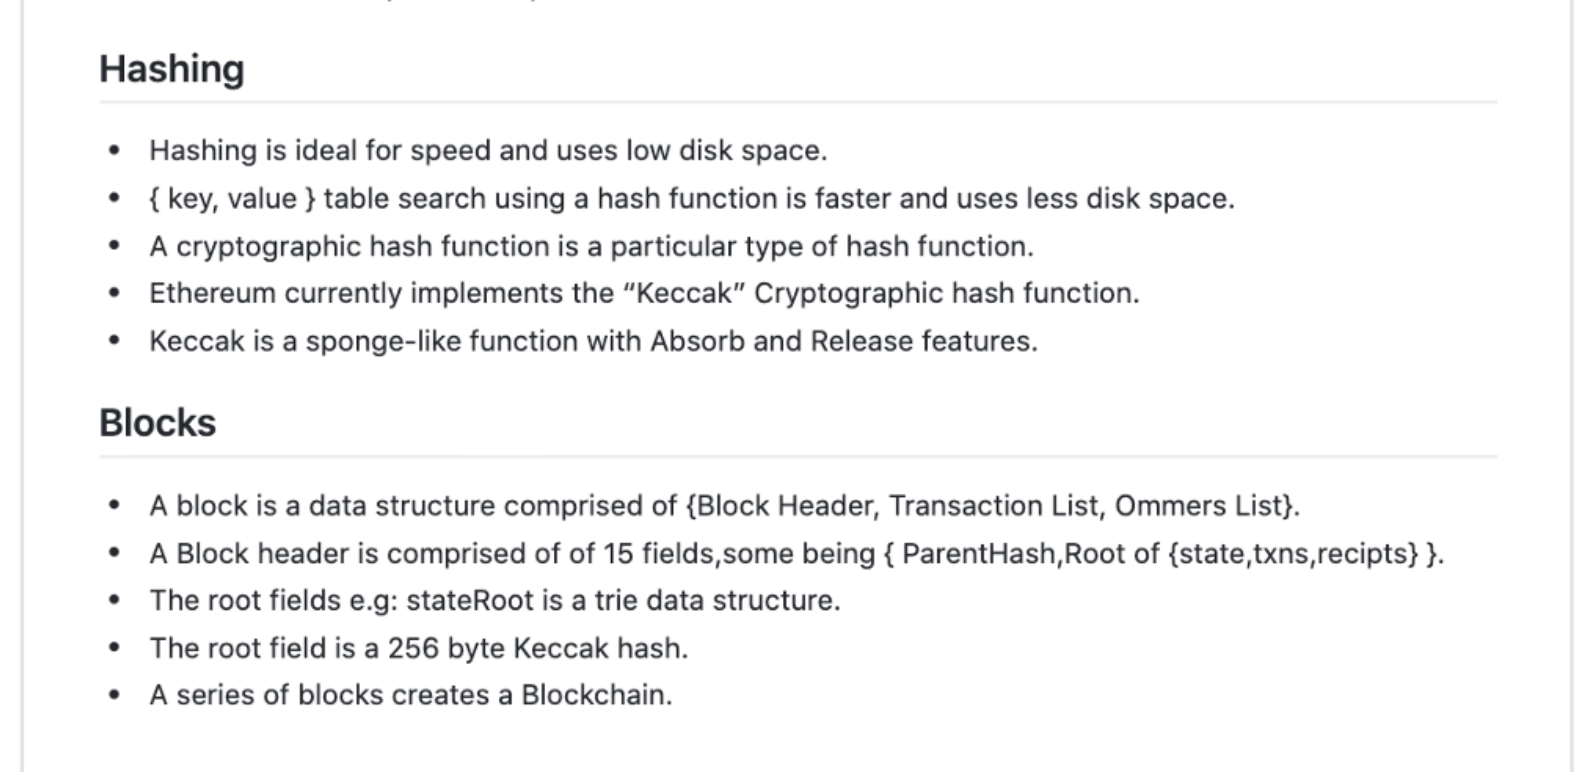Viewport: 1580px width, 772px height.
Task: Click the horizontal divider under the Blocks heading
Action: pyautogui.click(x=798, y=457)
